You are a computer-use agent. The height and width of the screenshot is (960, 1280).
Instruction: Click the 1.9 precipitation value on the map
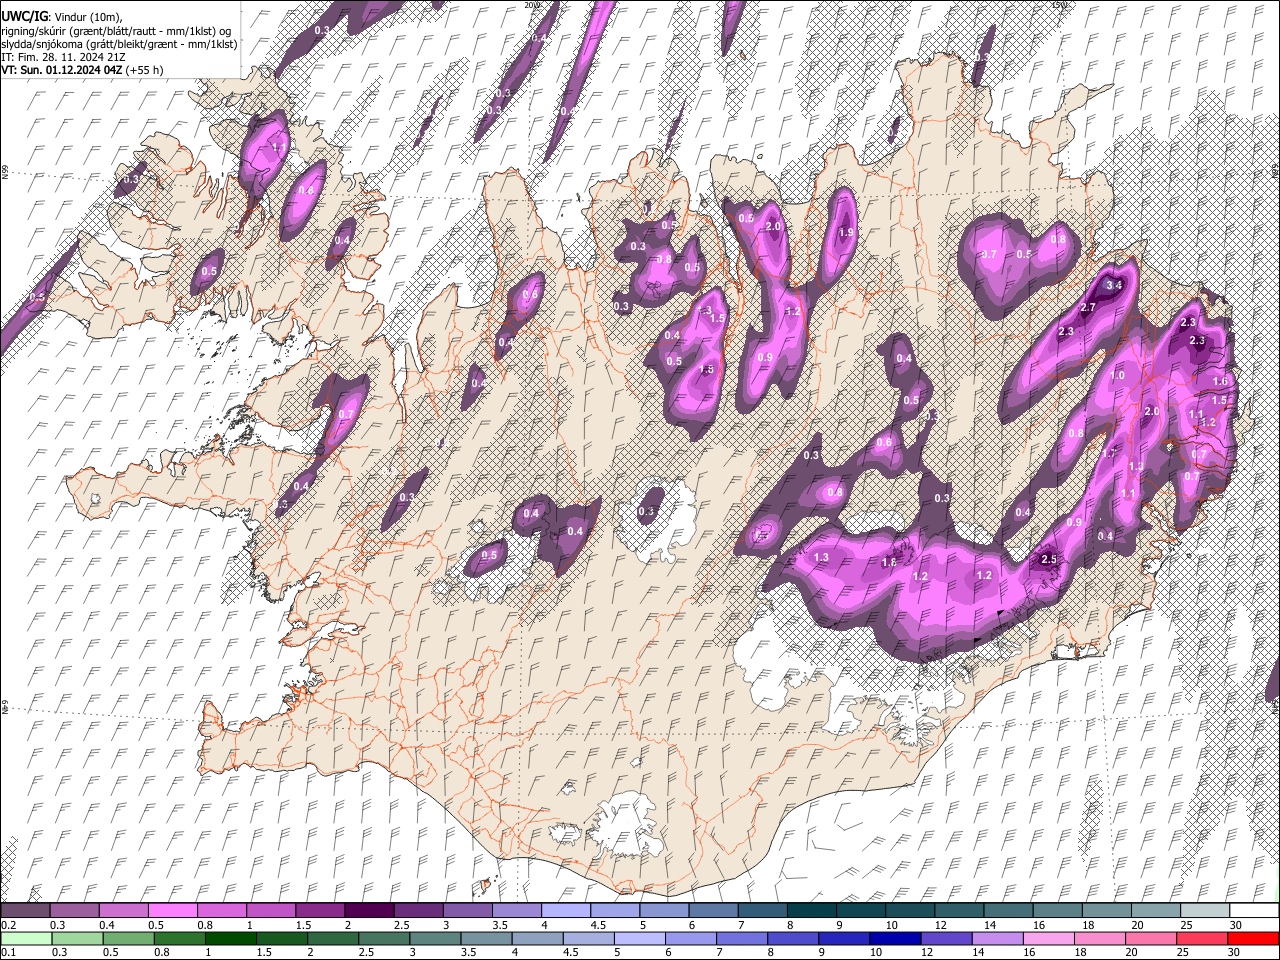click(x=845, y=232)
